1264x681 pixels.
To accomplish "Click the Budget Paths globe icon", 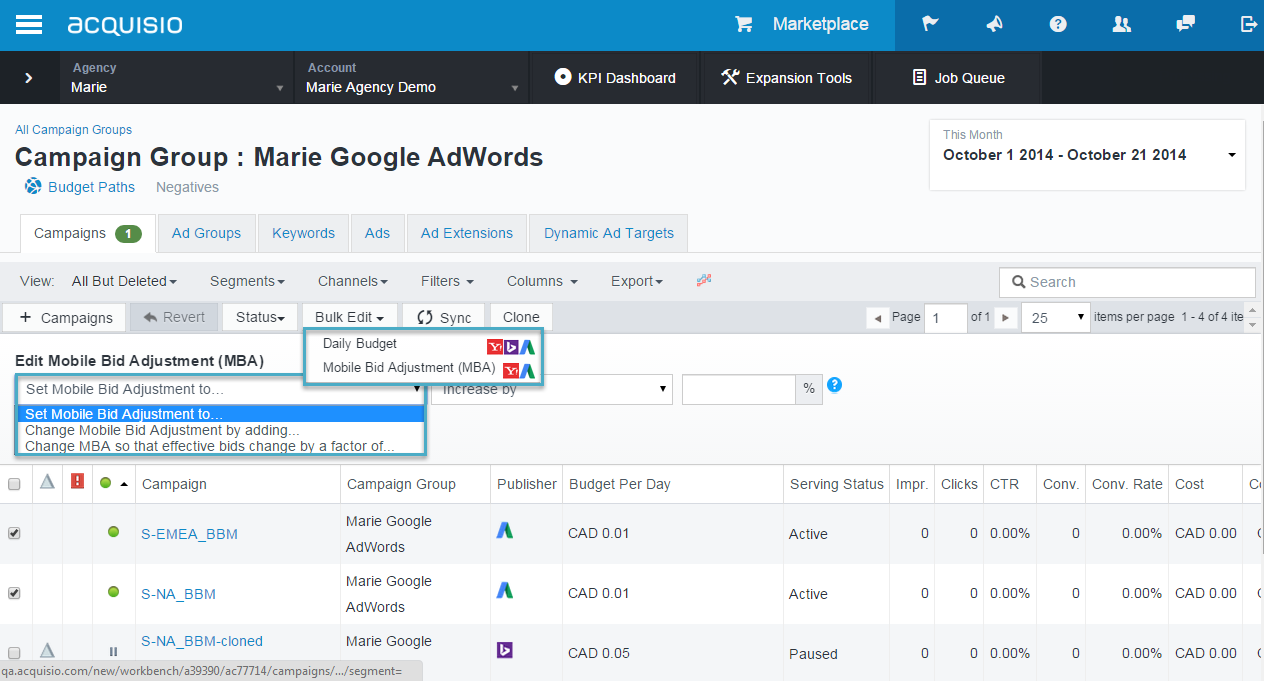I will pyautogui.click(x=33, y=186).
